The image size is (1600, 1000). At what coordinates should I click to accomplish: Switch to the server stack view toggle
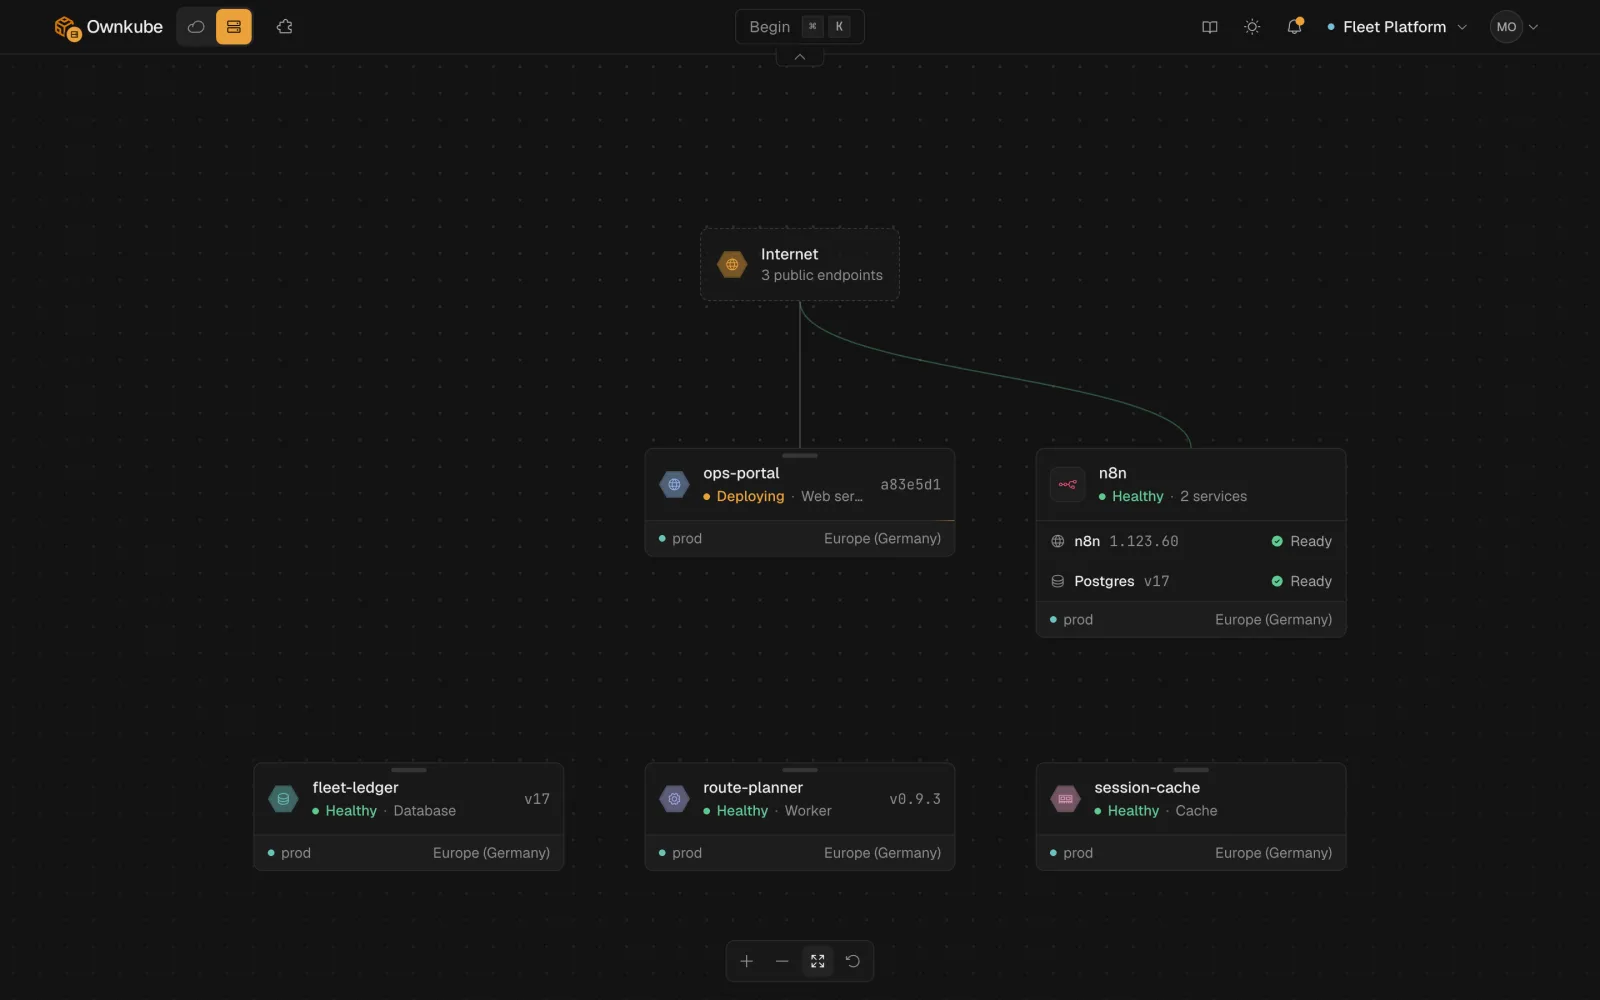(234, 27)
